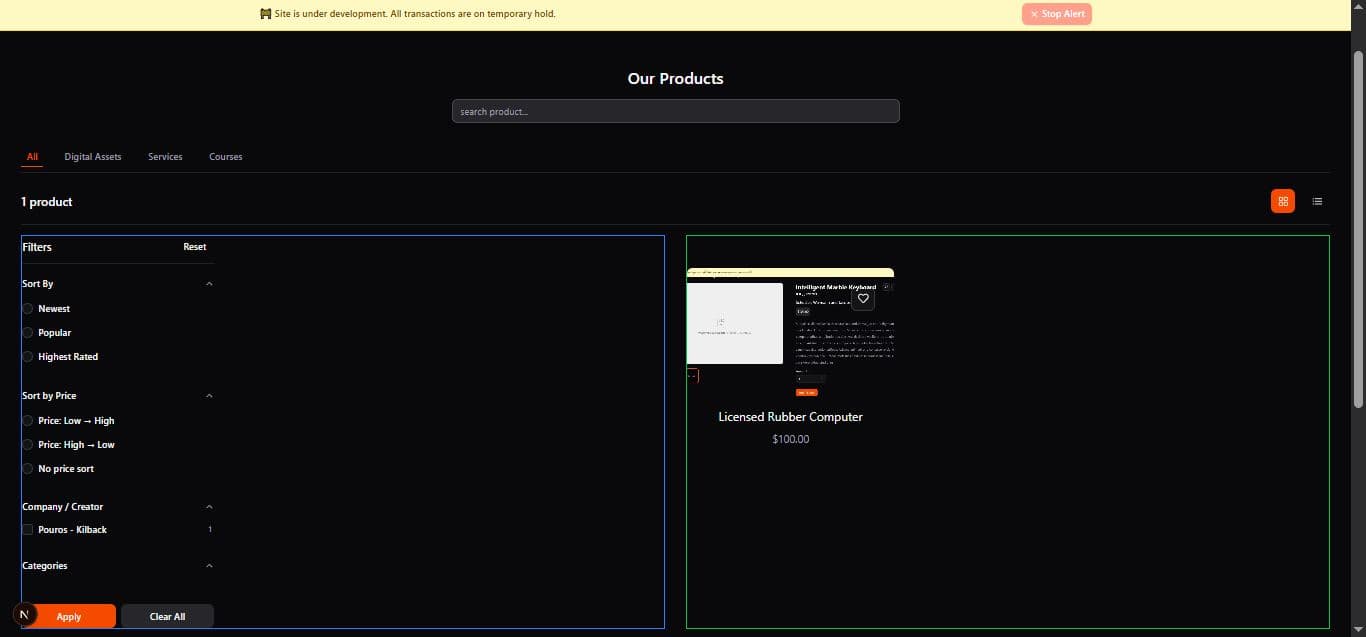Choose the No price sort option
Screen dimensions: 1366x637
(x=28, y=469)
